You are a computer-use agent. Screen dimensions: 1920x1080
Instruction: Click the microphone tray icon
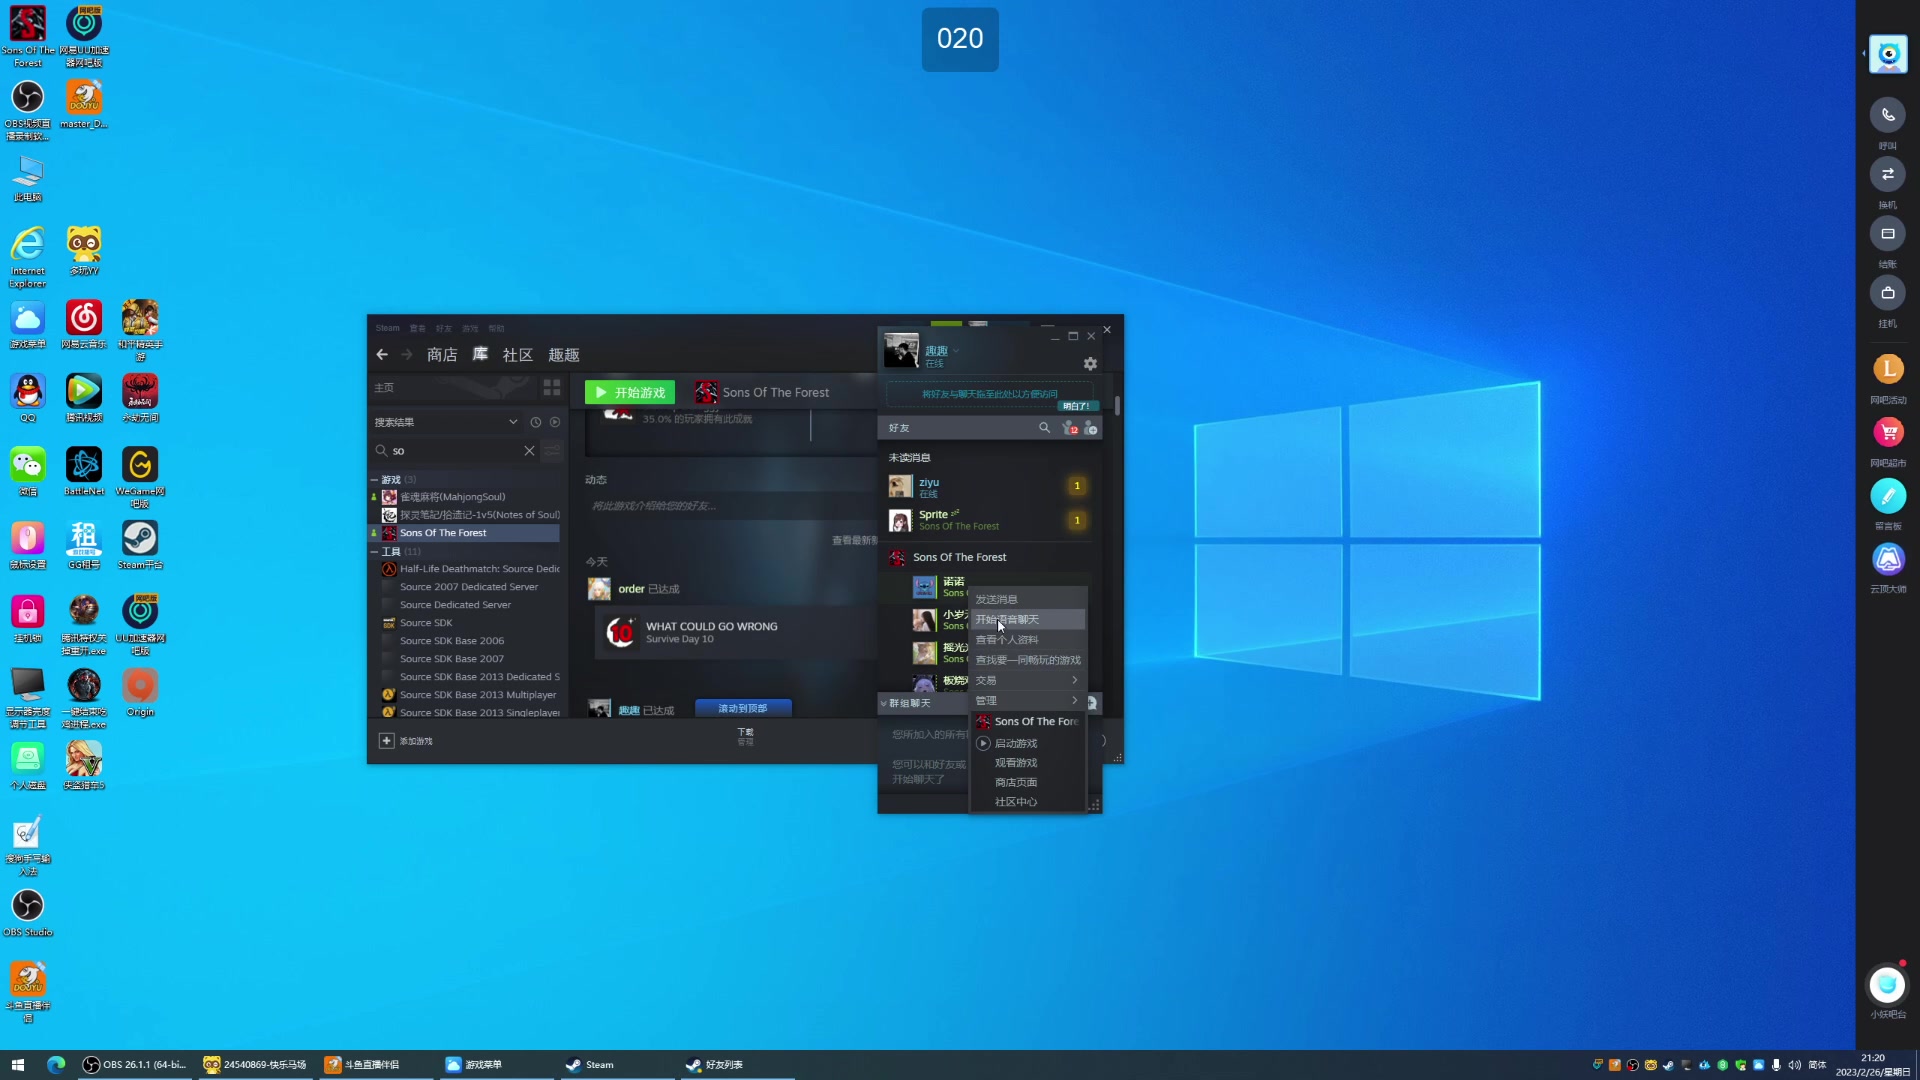tap(1776, 1065)
